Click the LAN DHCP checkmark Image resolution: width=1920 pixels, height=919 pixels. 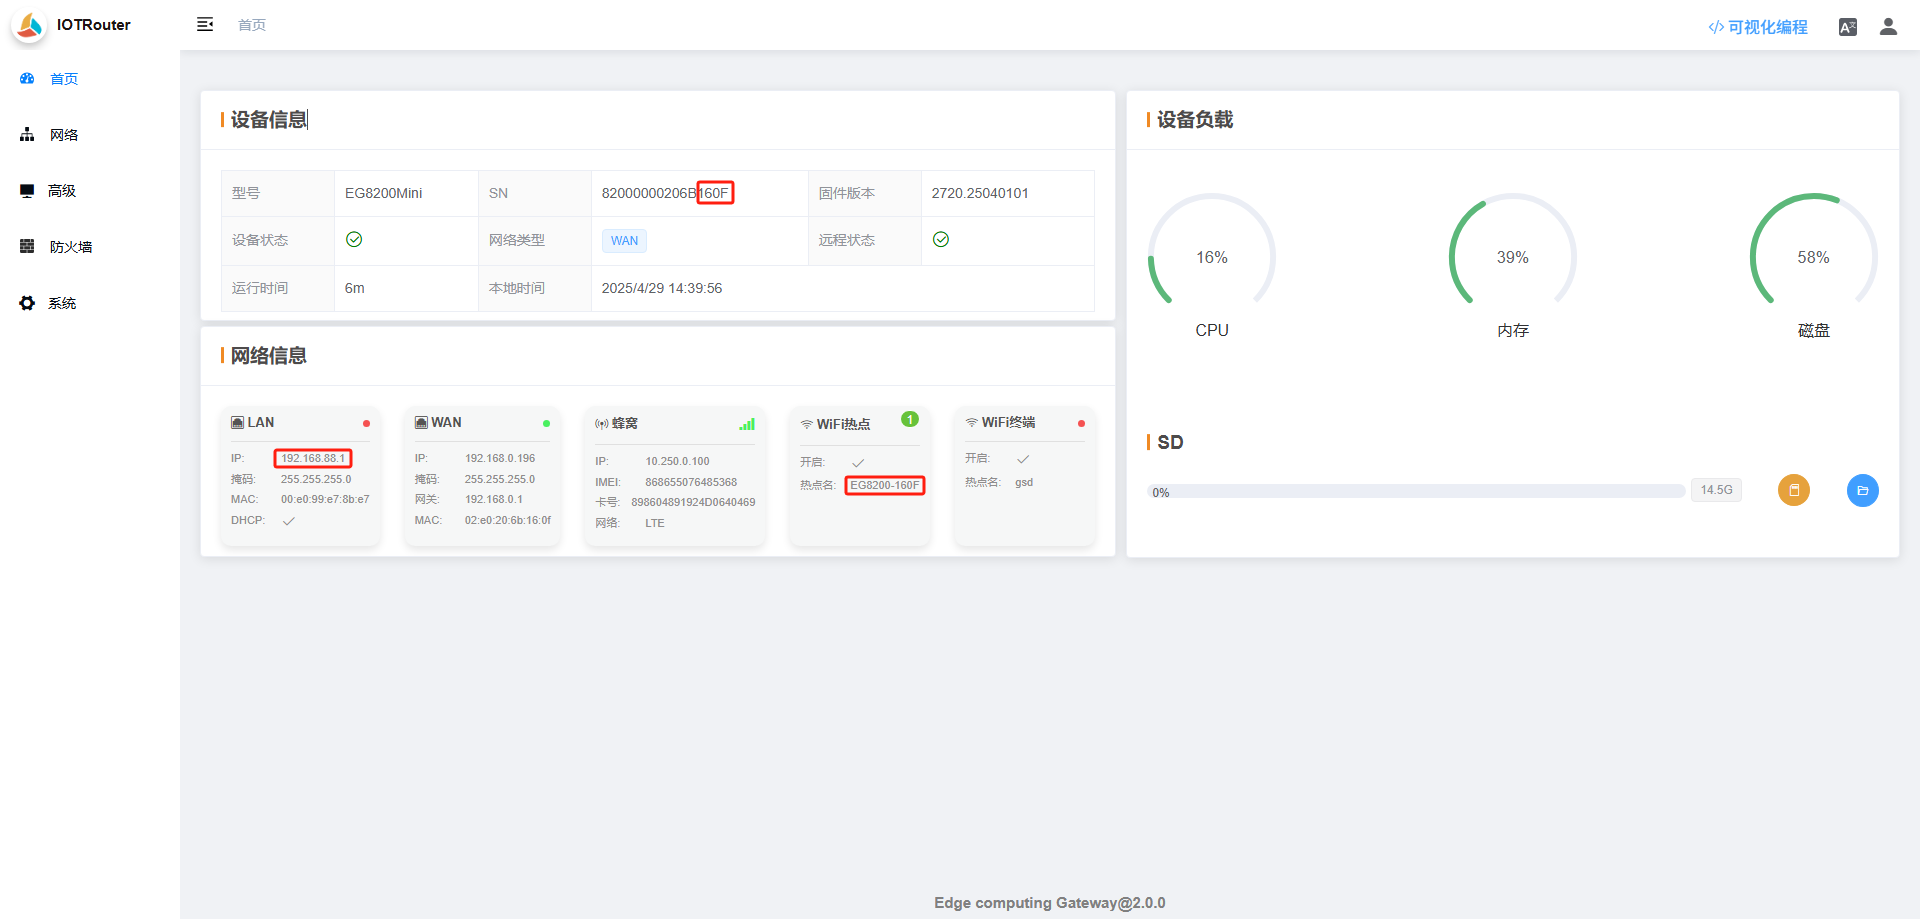[289, 521]
